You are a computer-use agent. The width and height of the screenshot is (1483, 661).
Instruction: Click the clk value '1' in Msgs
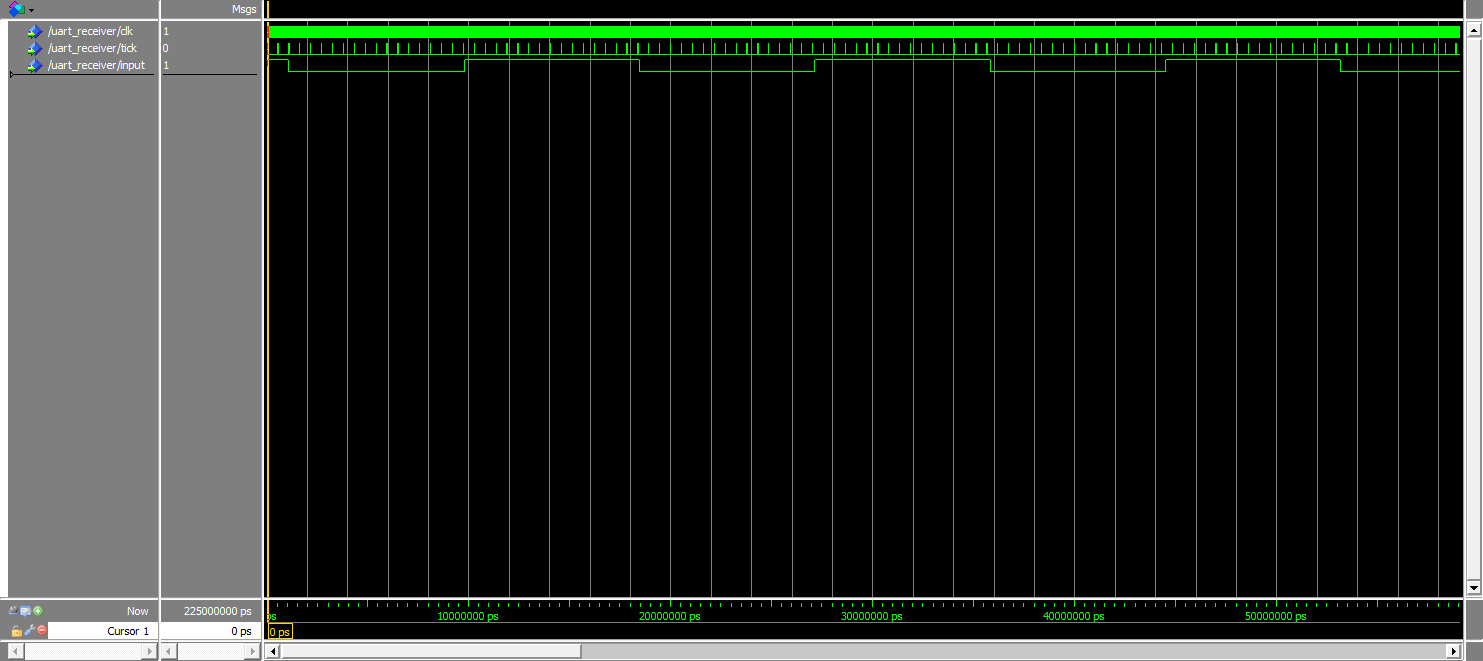166,31
